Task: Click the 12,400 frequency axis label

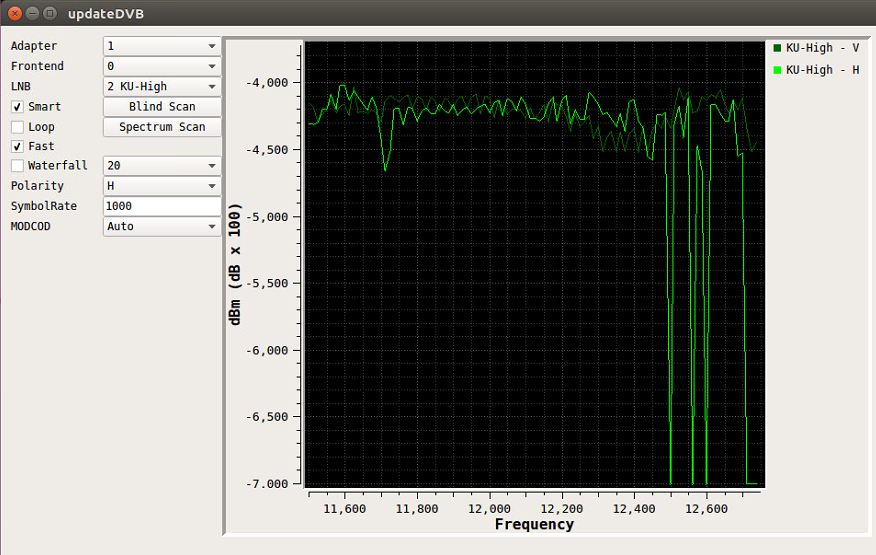Action: click(634, 509)
